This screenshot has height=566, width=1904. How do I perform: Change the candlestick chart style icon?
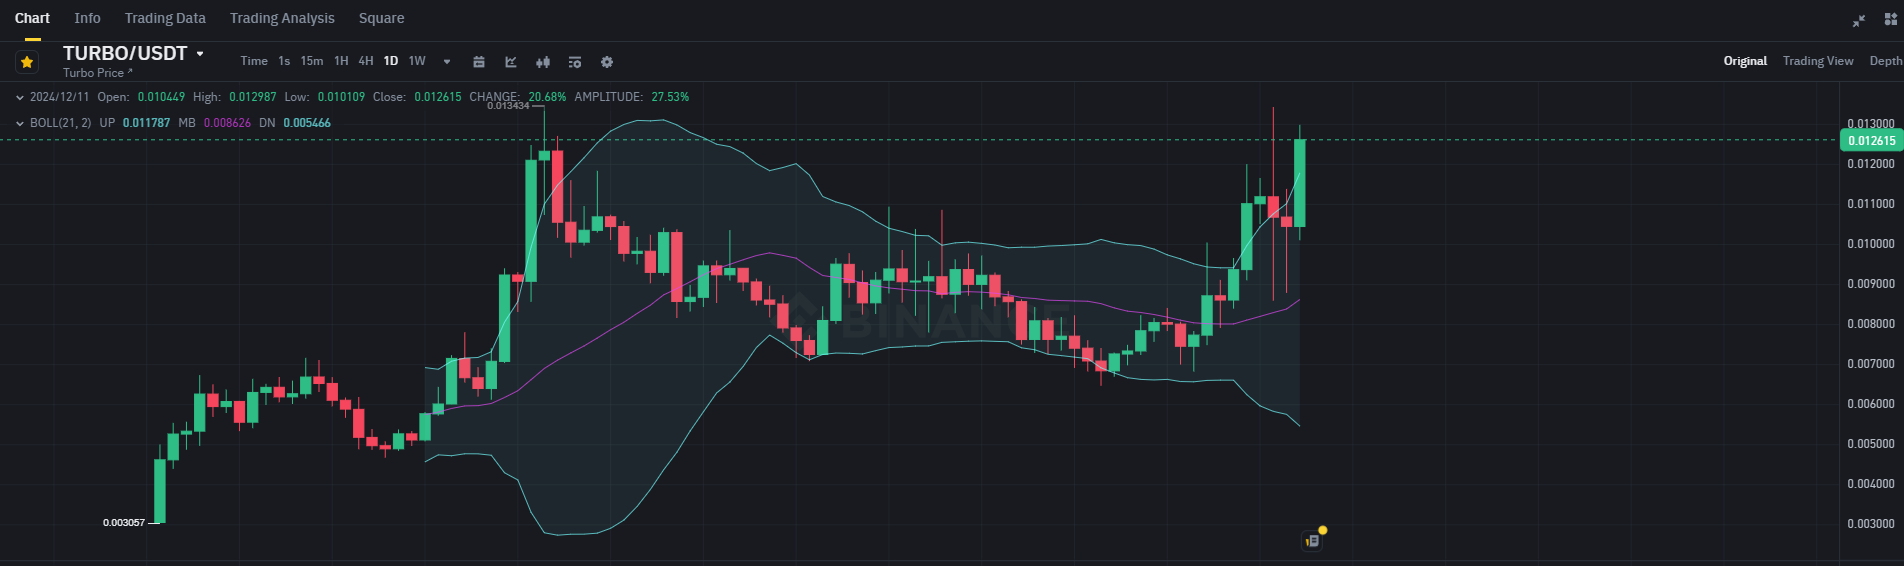(543, 62)
